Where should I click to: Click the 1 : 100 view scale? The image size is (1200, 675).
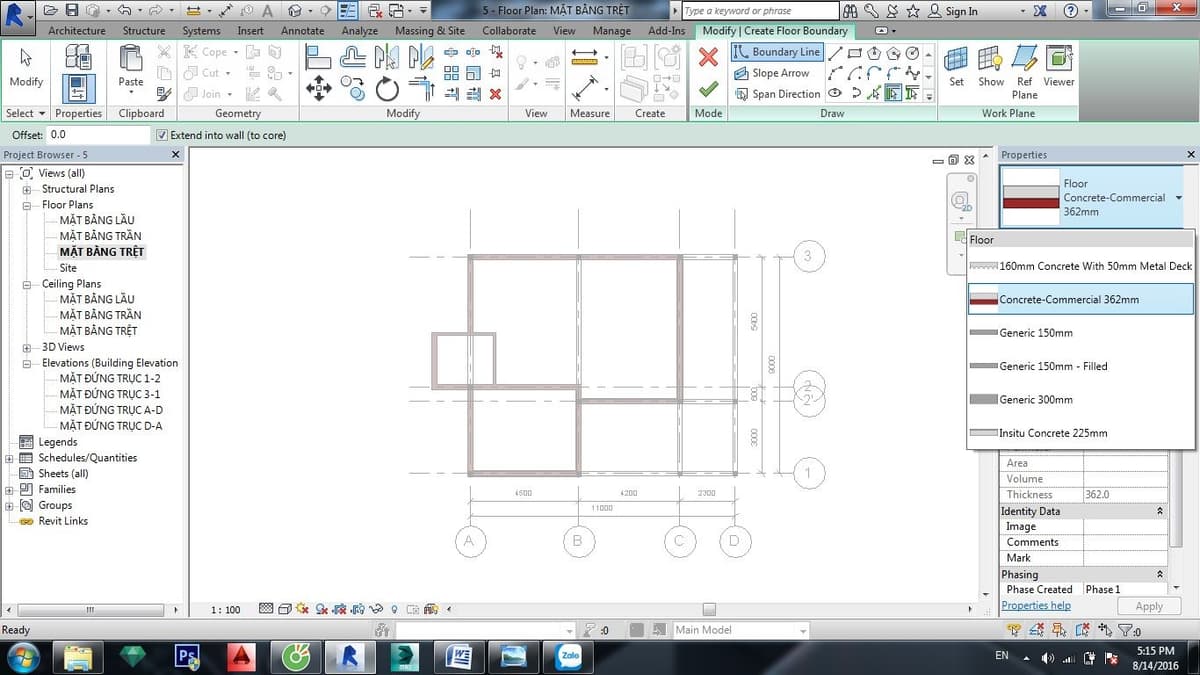coord(226,609)
